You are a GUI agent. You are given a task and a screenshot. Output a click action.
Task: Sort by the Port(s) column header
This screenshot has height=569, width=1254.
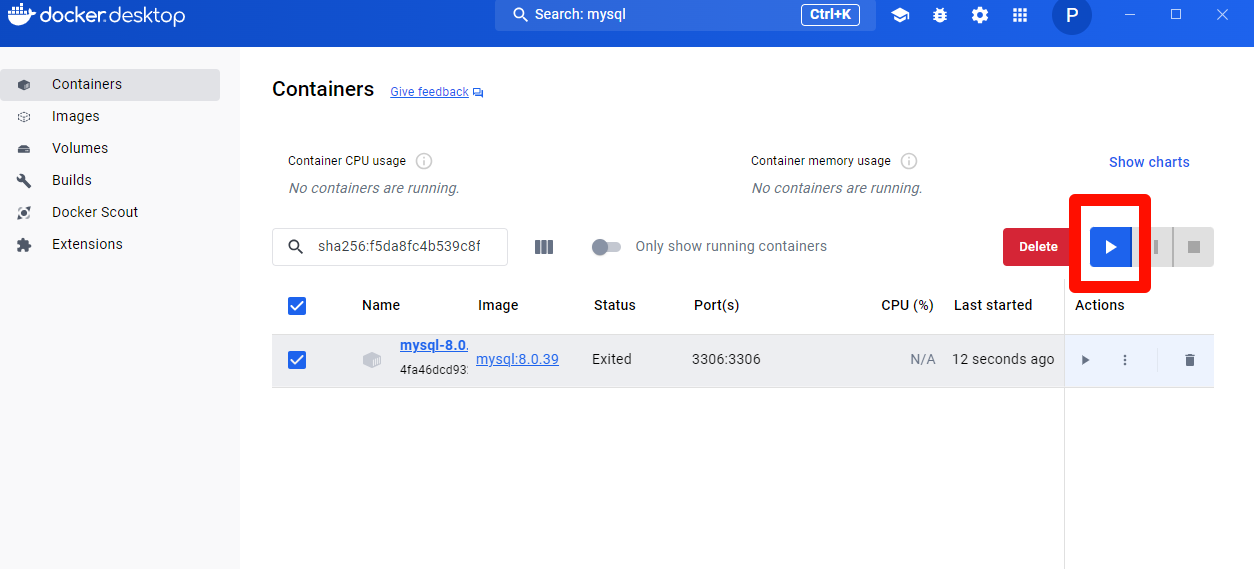click(717, 306)
